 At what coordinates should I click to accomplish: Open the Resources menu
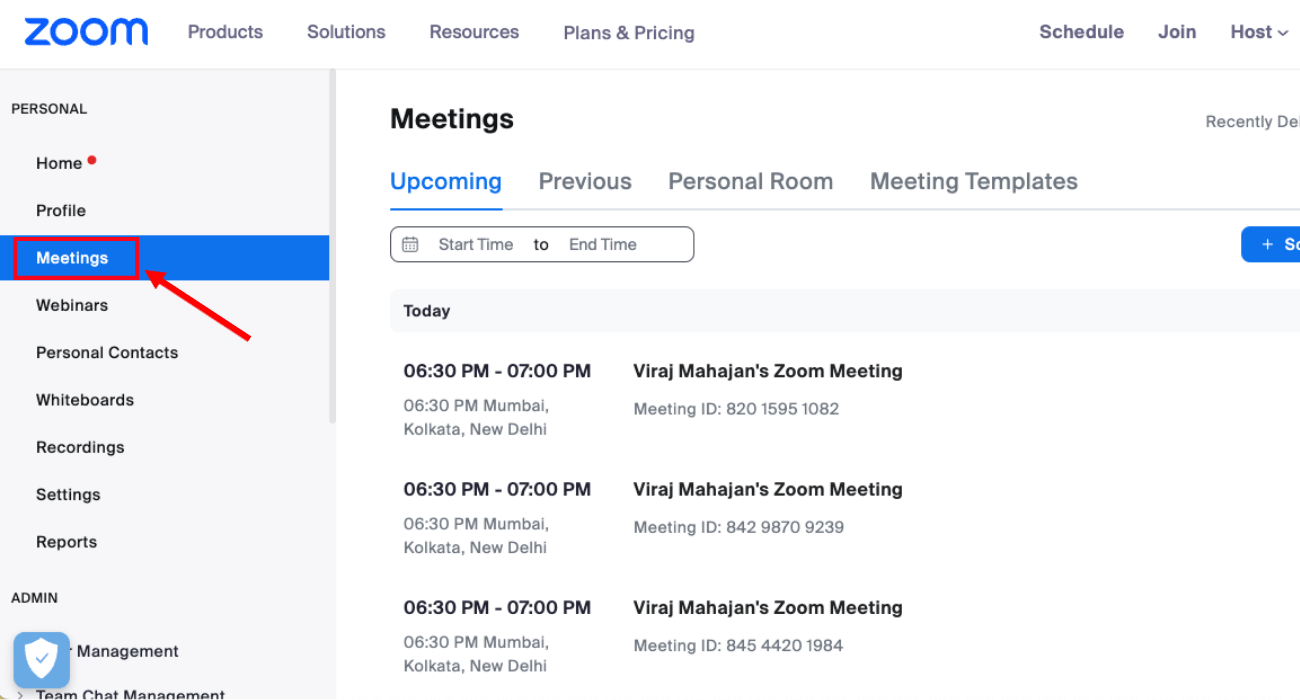[474, 32]
